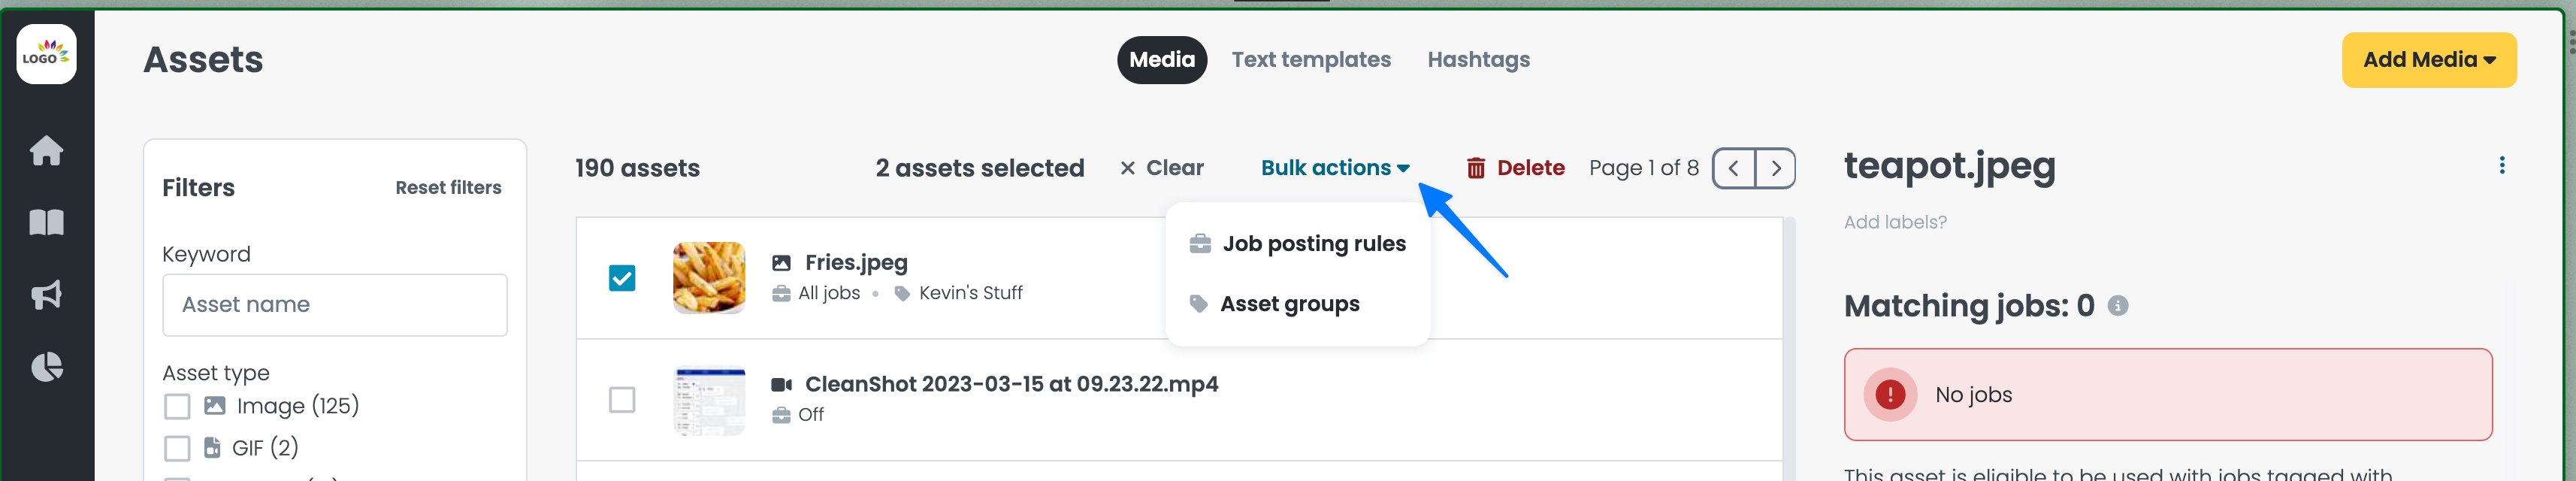This screenshot has width=2576, height=481.
Task: Choose Asset groups menu entry
Action: (x=1274, y=304)
